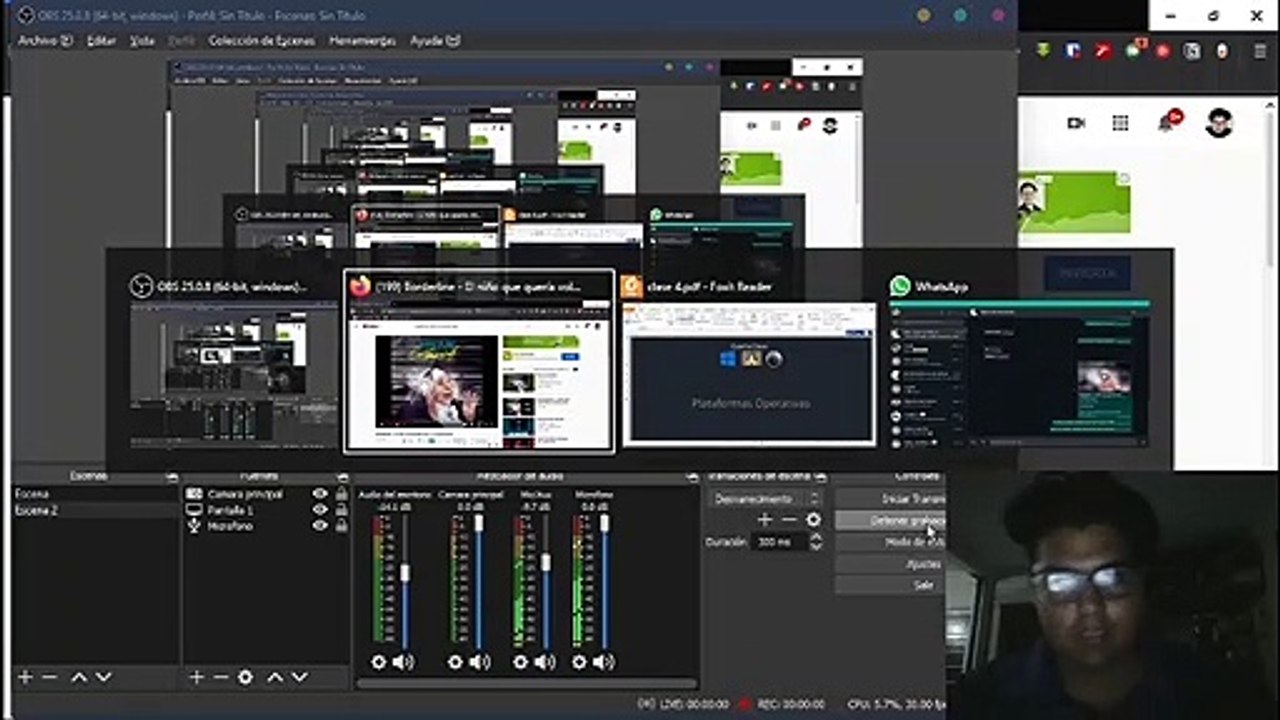Open source properties gear in Fuentes panel
Image resolution: width=1280 pixels, height=720 pixels.
point(245,677)
